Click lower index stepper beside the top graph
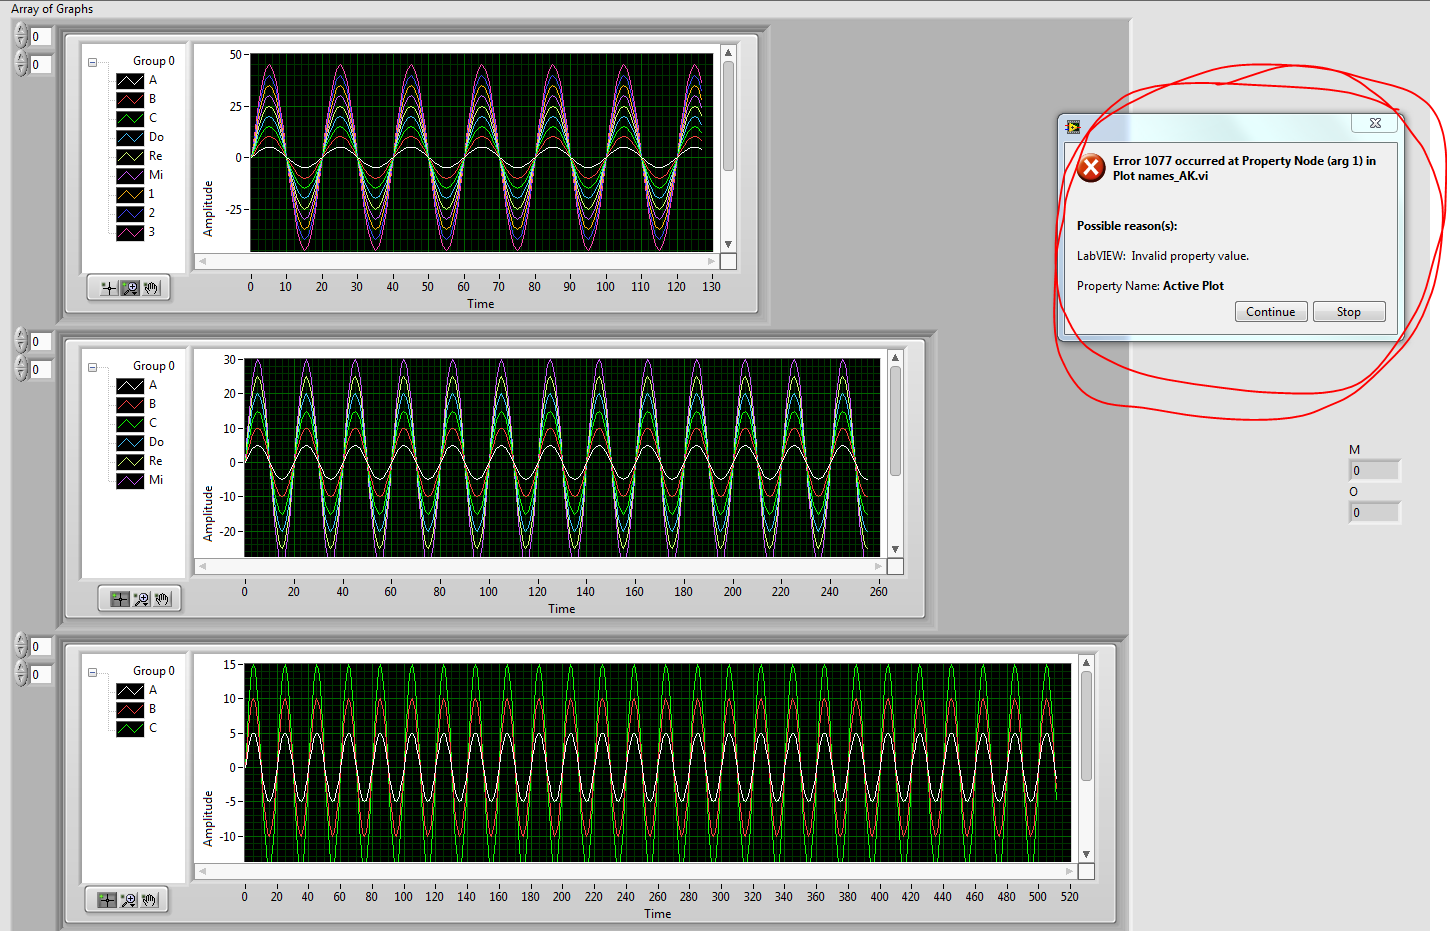The width and height of the screenshot is (1447, 931). [x=21, y=64]
